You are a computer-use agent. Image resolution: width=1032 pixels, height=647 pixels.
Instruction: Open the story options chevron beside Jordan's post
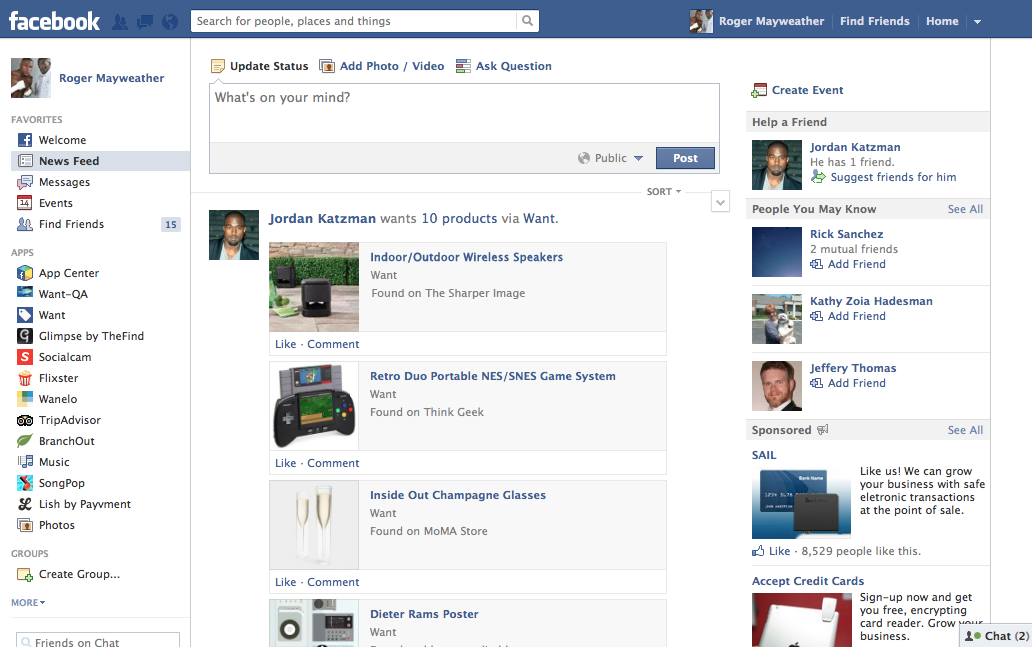(x=721, y=202)
